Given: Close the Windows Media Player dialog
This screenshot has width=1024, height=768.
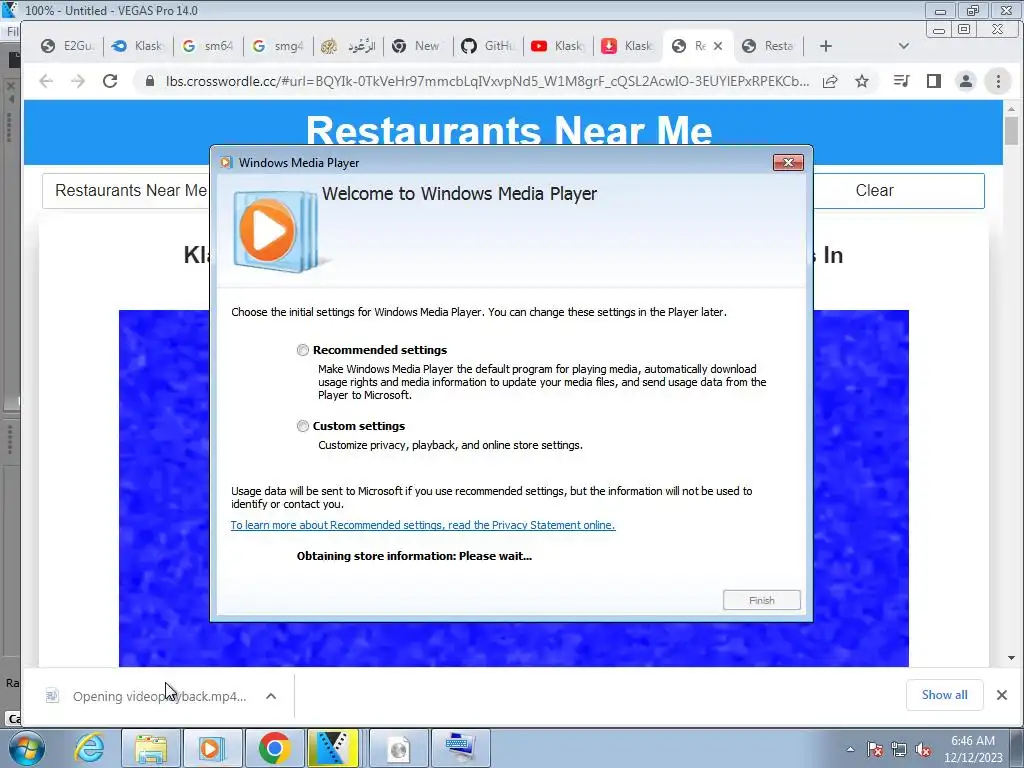Looking at the screenshot, I should [x=788, y=163].
